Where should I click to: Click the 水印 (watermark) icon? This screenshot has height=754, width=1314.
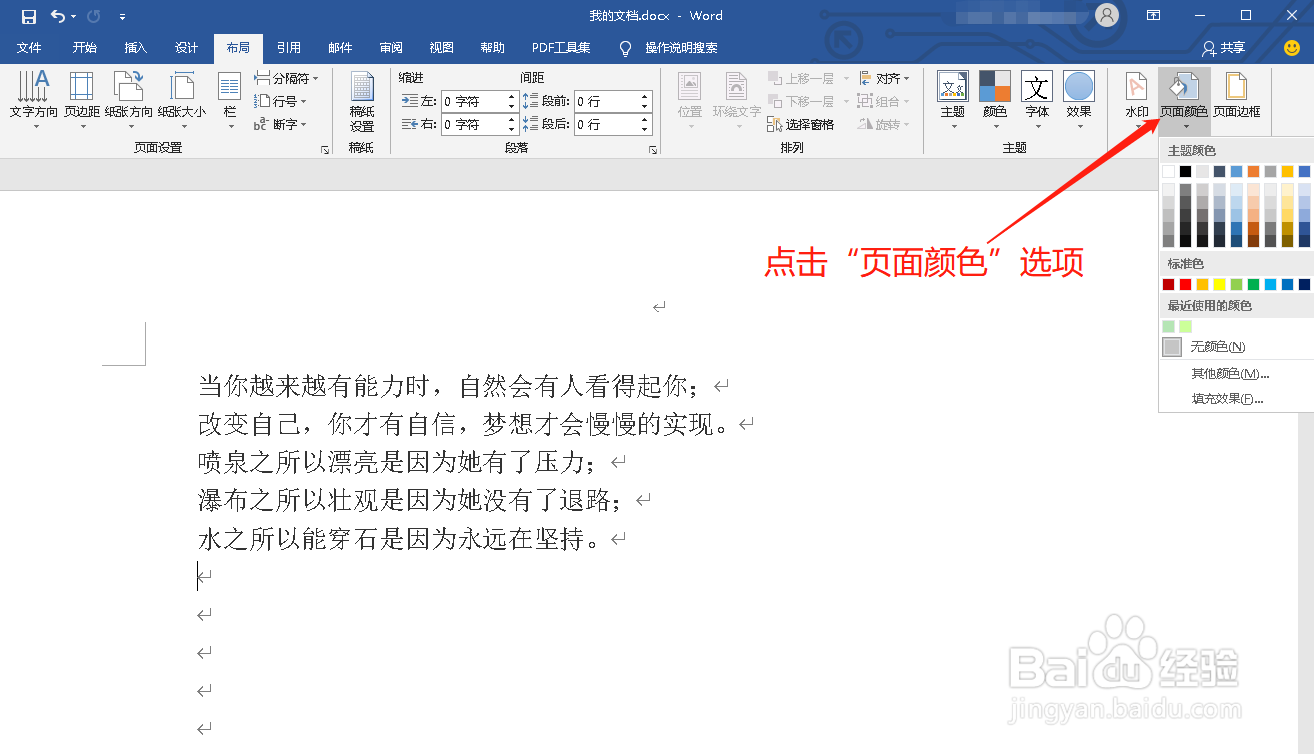[x=1135, y=95]
